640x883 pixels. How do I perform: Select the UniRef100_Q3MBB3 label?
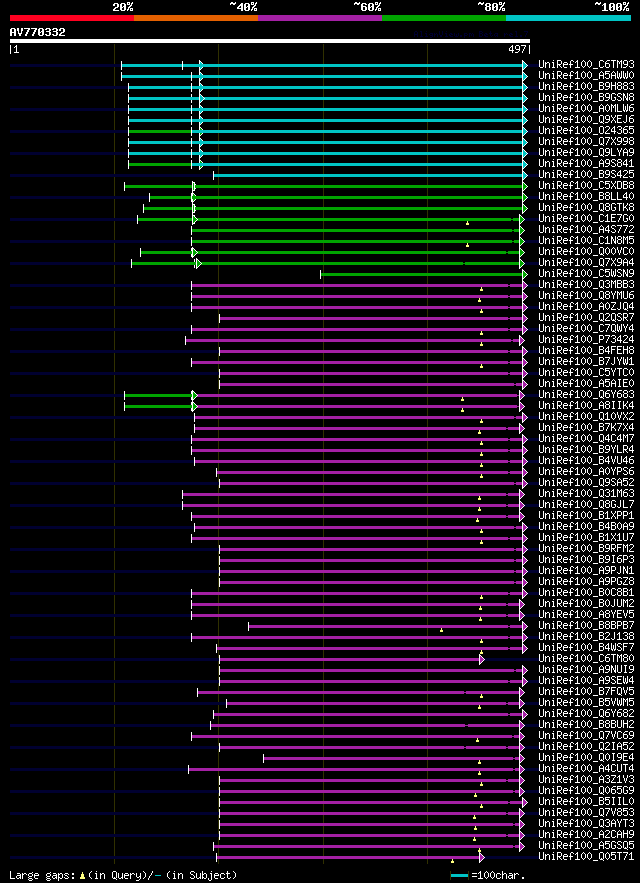click(x=586, y=284)
